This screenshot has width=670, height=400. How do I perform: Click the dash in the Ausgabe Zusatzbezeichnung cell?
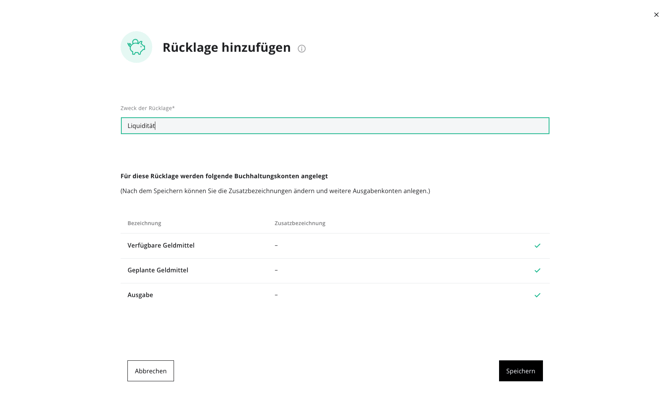pyautogui.click(x=276, y=295)
